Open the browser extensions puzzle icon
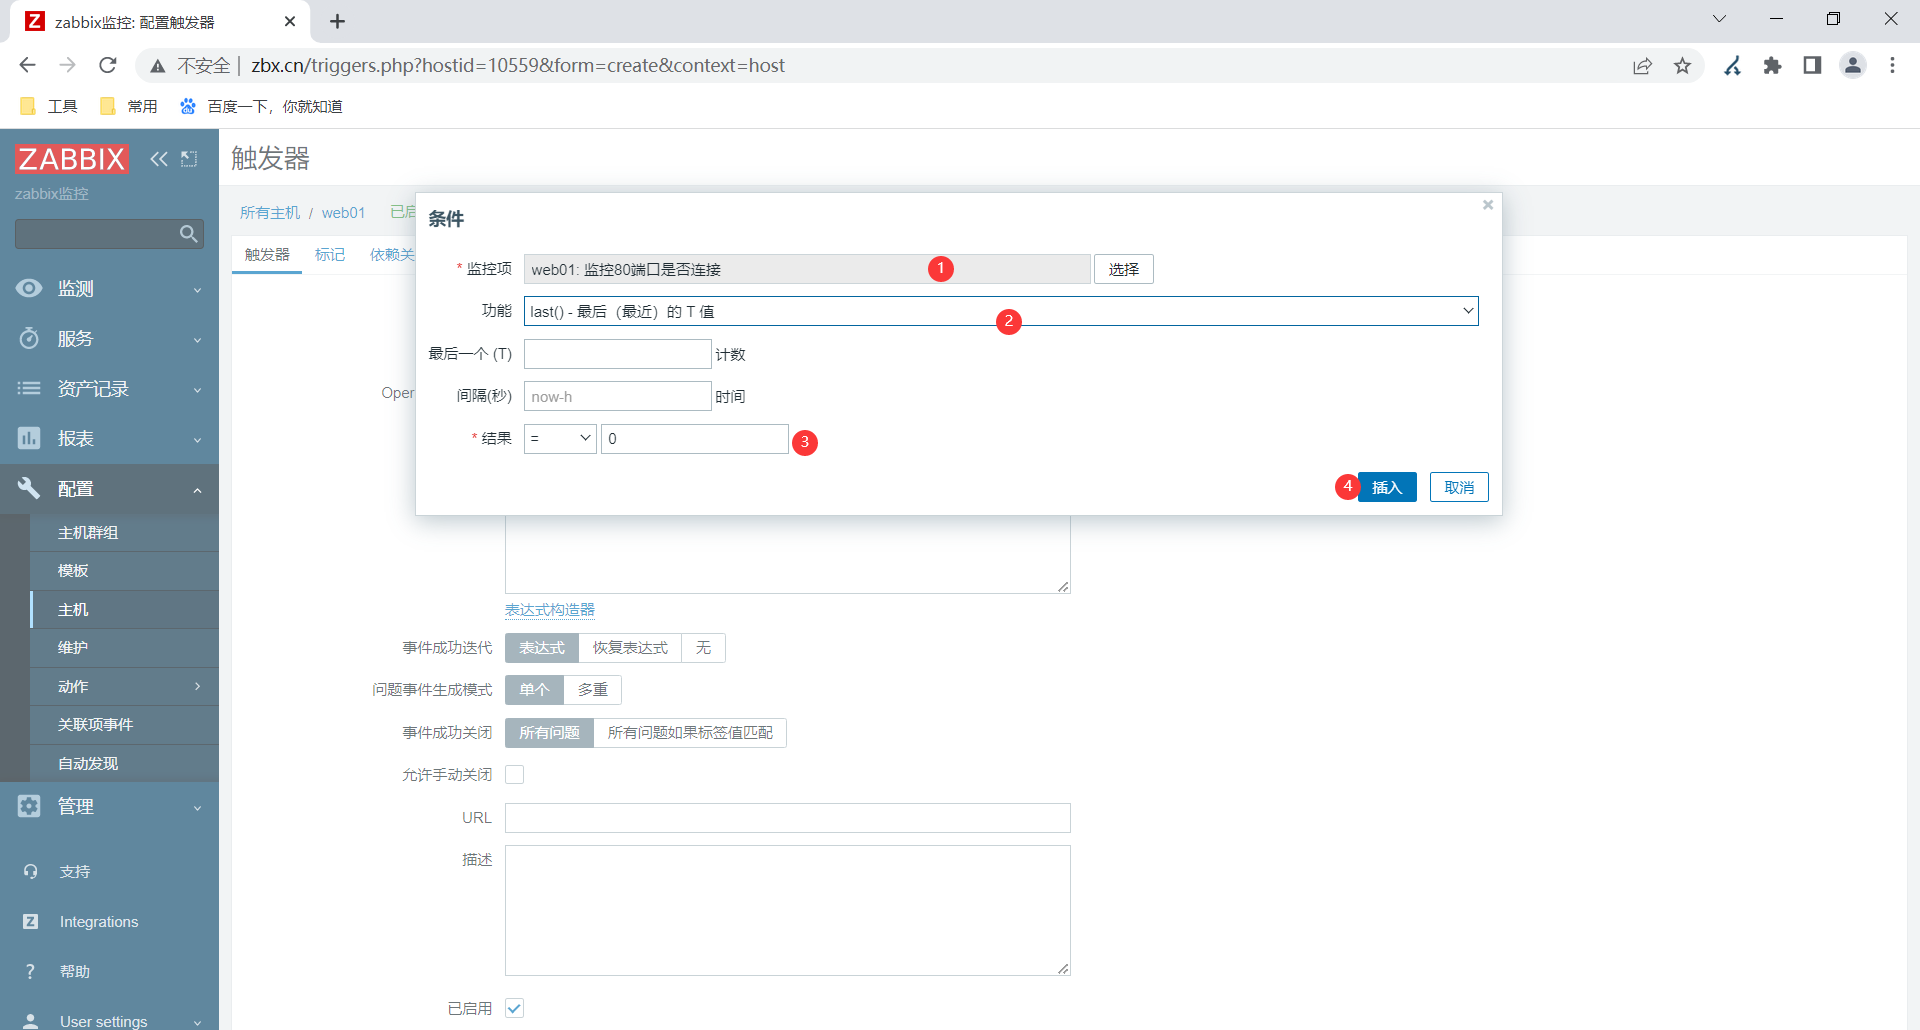Image resolution: width=1920 pixels, height=1030 pixels. [x=1772, y=66]
